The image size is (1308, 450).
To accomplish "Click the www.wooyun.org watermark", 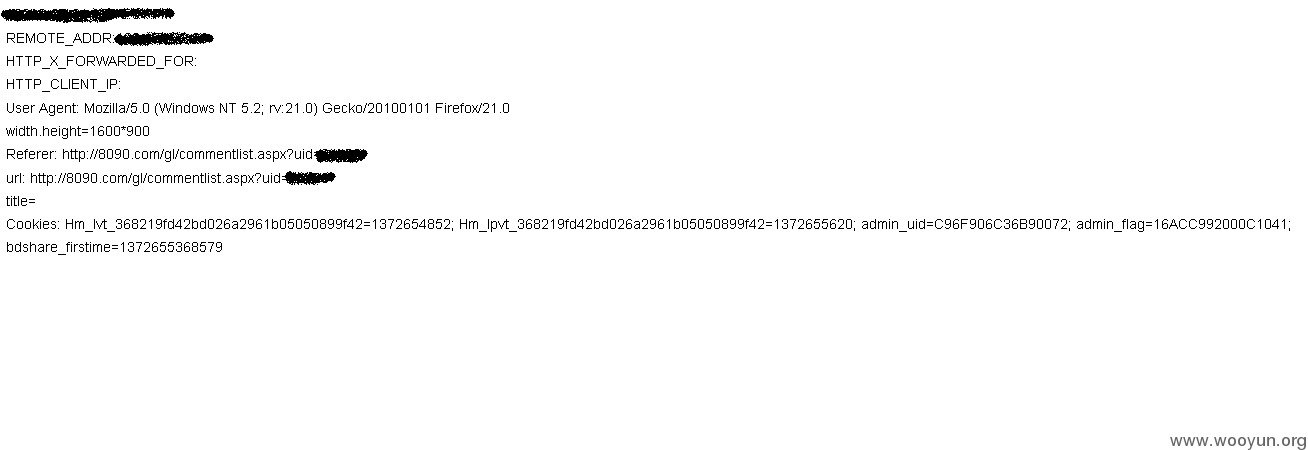I will (1238, 441).
